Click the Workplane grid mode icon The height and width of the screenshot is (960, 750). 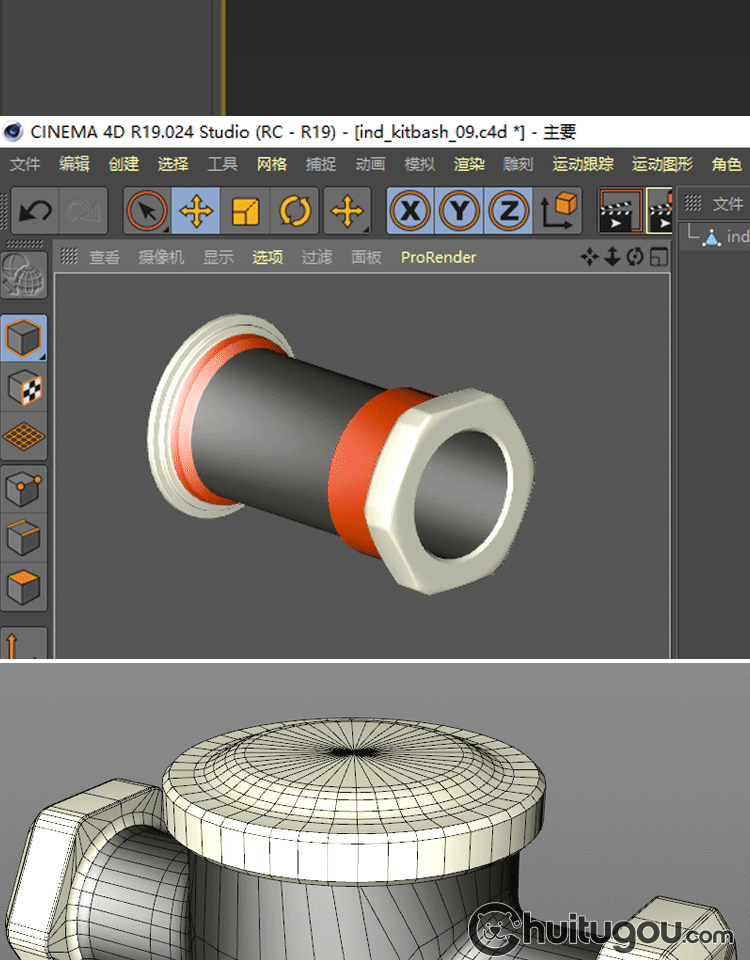pos(23,436)
